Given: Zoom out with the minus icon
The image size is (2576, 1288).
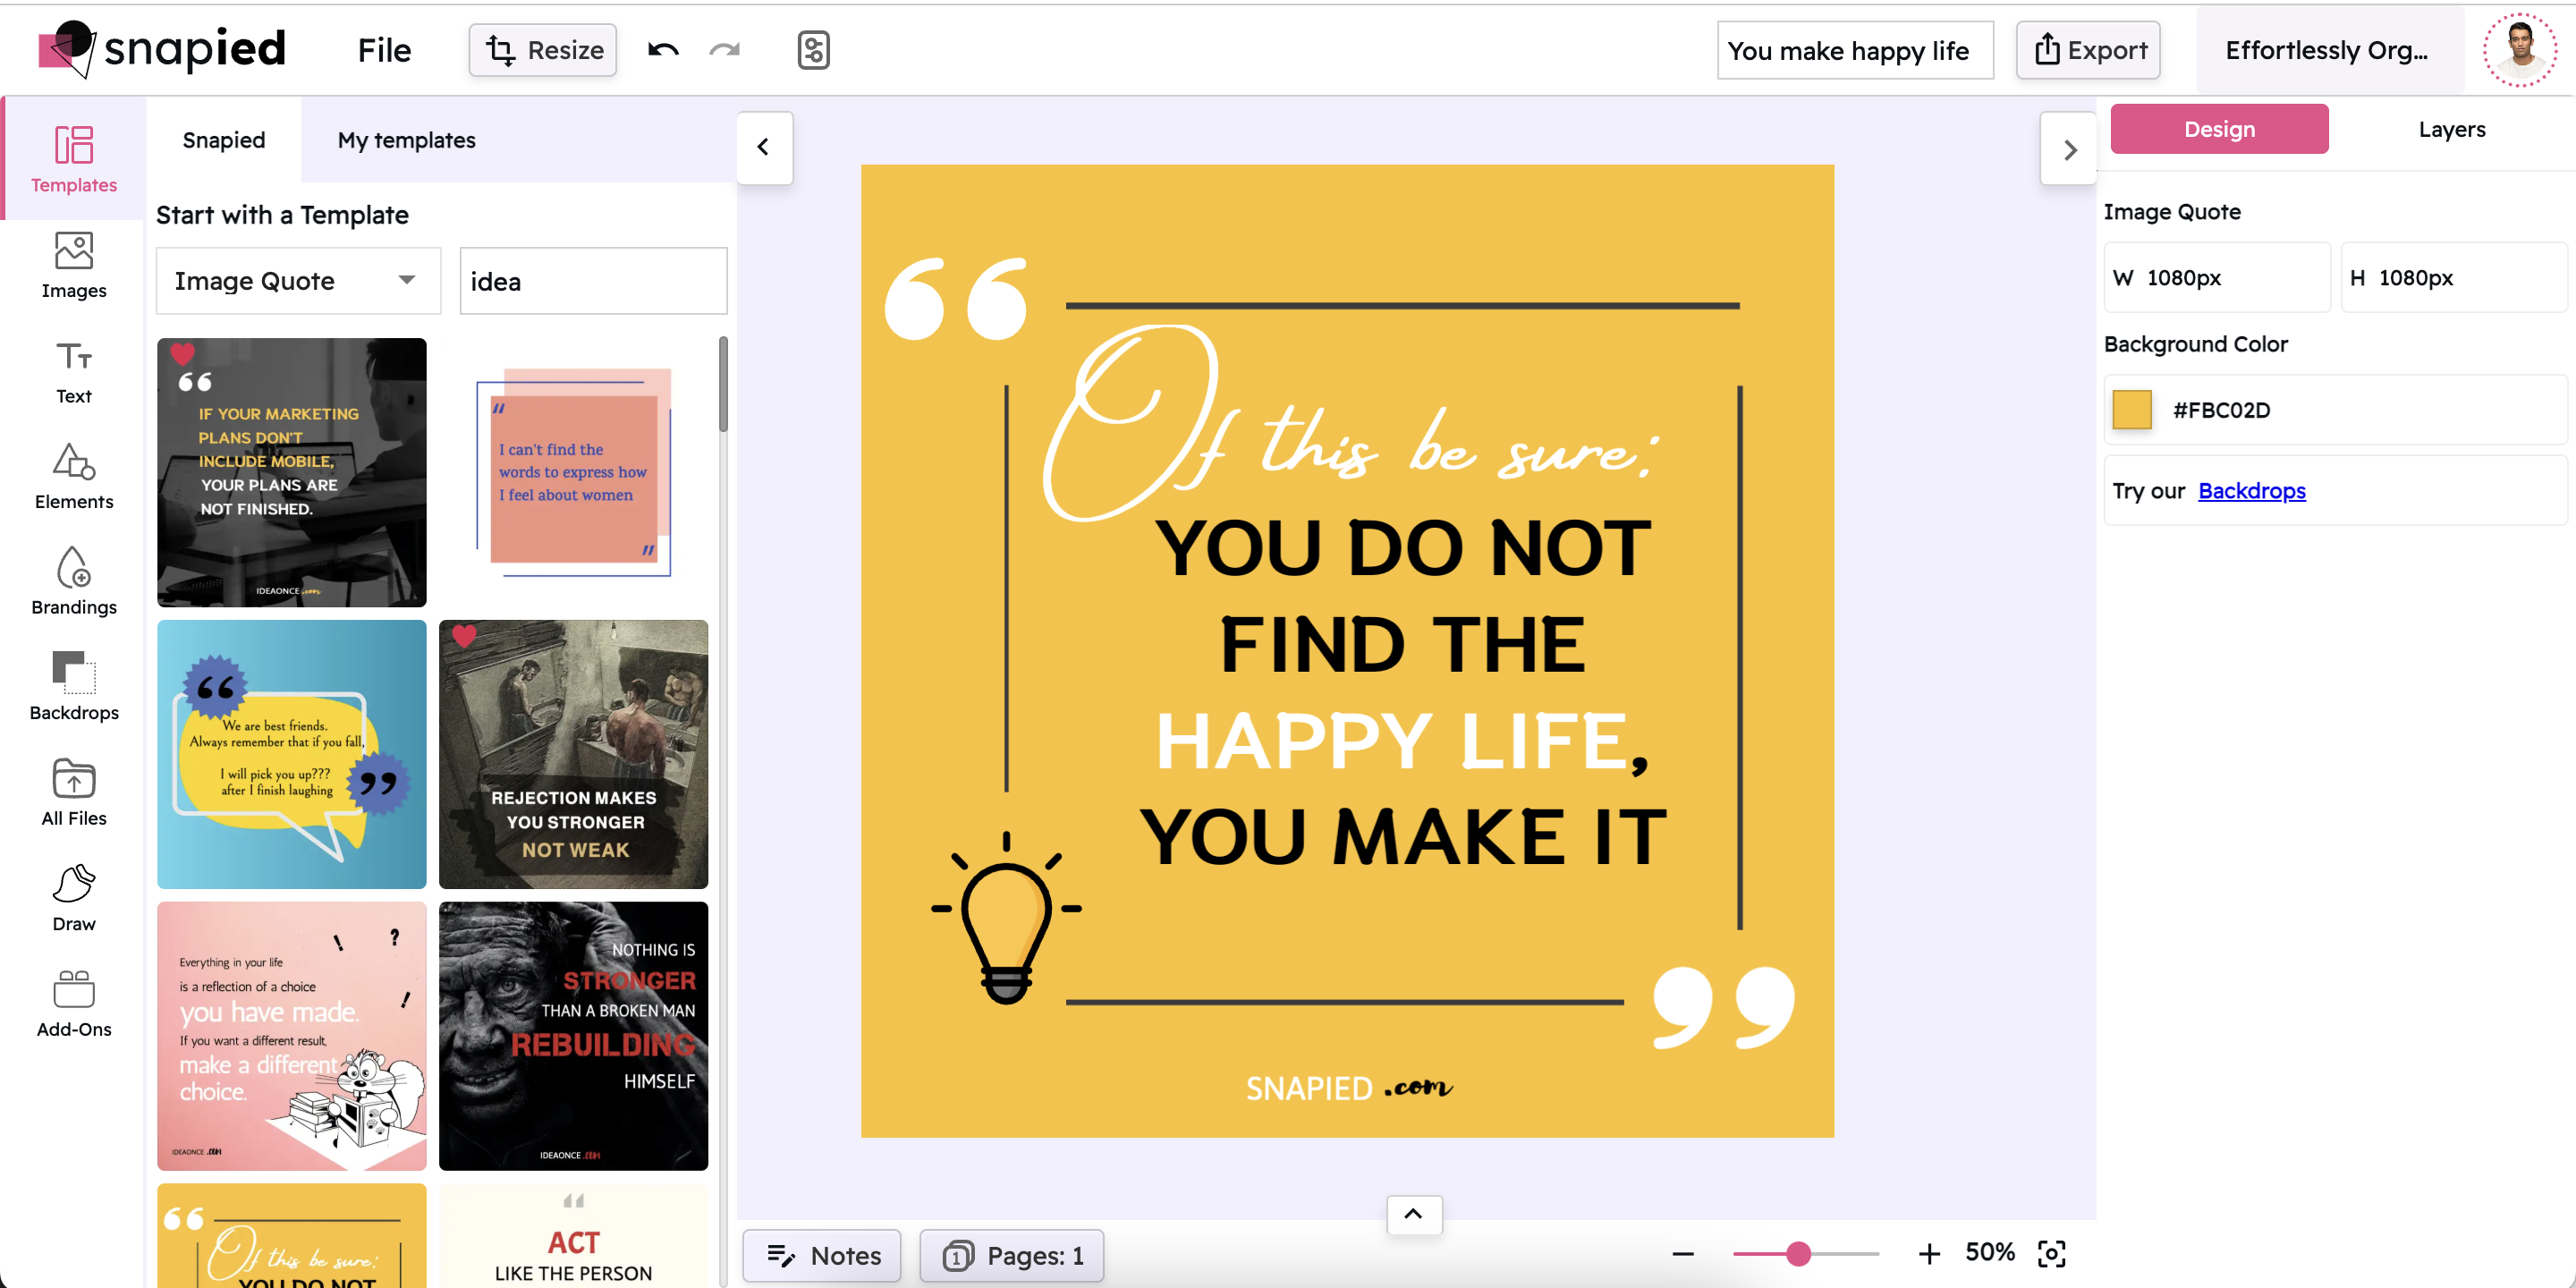Looking at the screenshot, I should point(1683,1254).
